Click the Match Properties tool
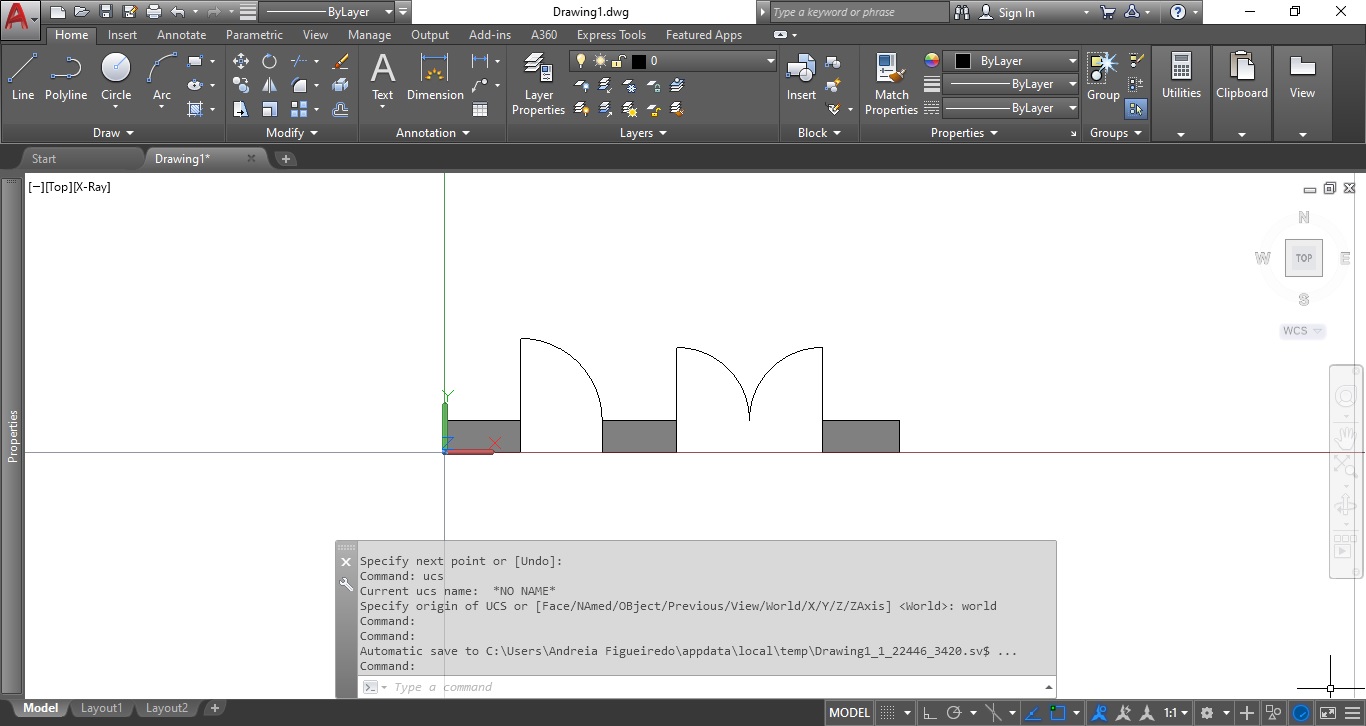The height and width of the screenshot is (726, 1366). pyautogui.click(x=891, y=85)
